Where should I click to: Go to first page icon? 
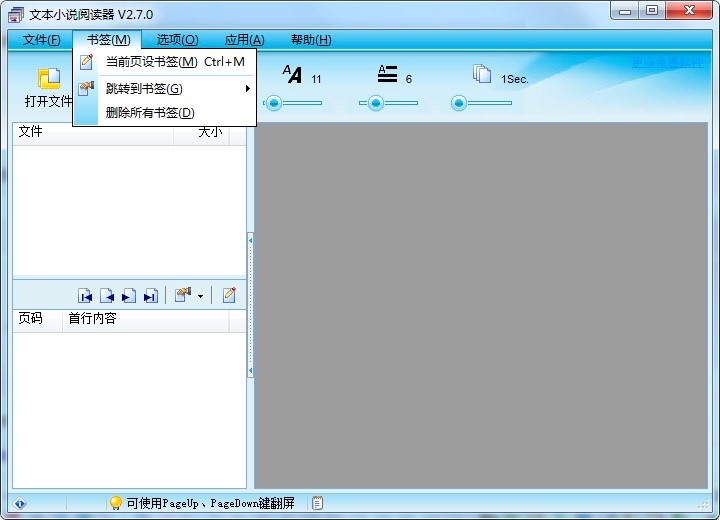coord(85,295)
